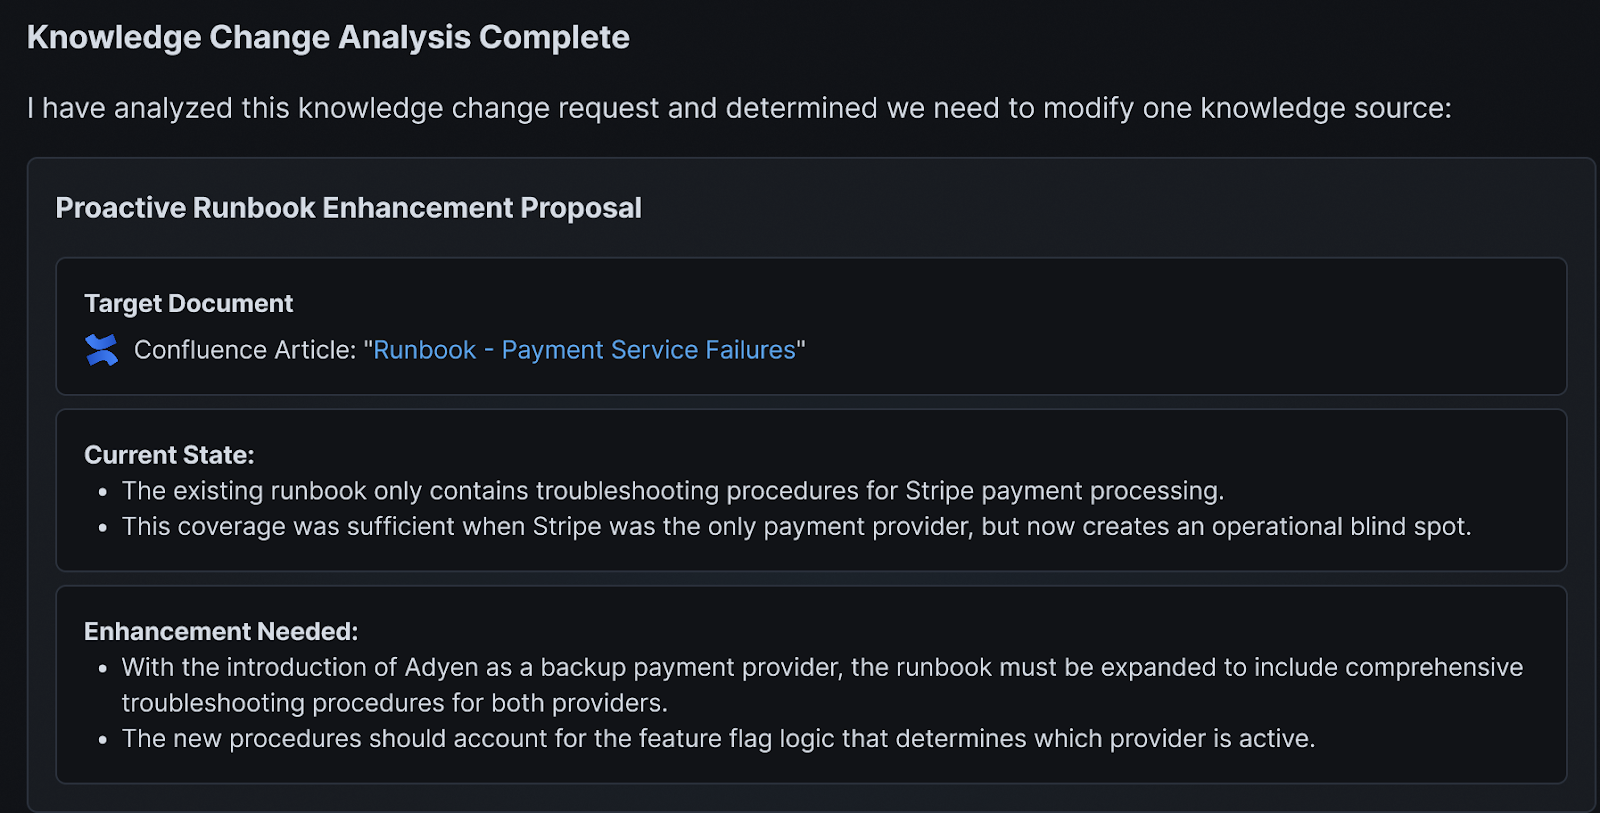Open the Runbook - Payment Service Failures link
This screenshot has width=1600, height=813.
click(584, 350)
